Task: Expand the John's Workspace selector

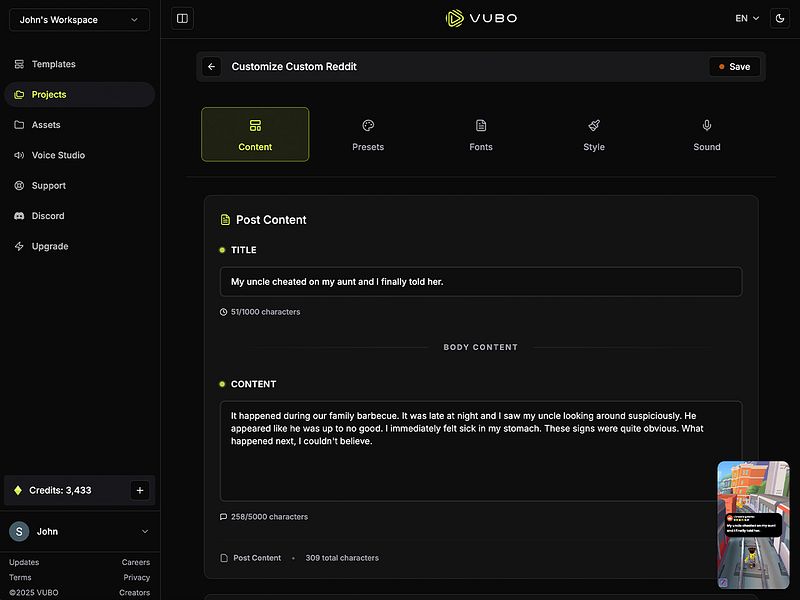Action: point(79,19)
